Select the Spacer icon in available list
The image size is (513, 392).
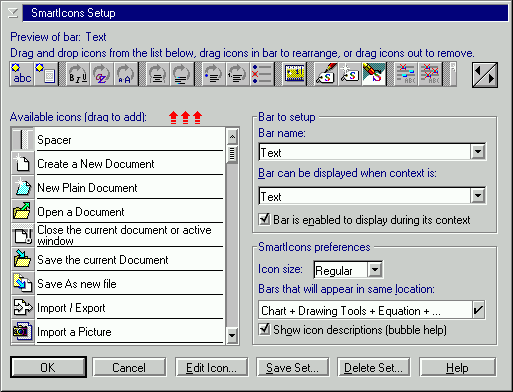click(x=23, y=139)
